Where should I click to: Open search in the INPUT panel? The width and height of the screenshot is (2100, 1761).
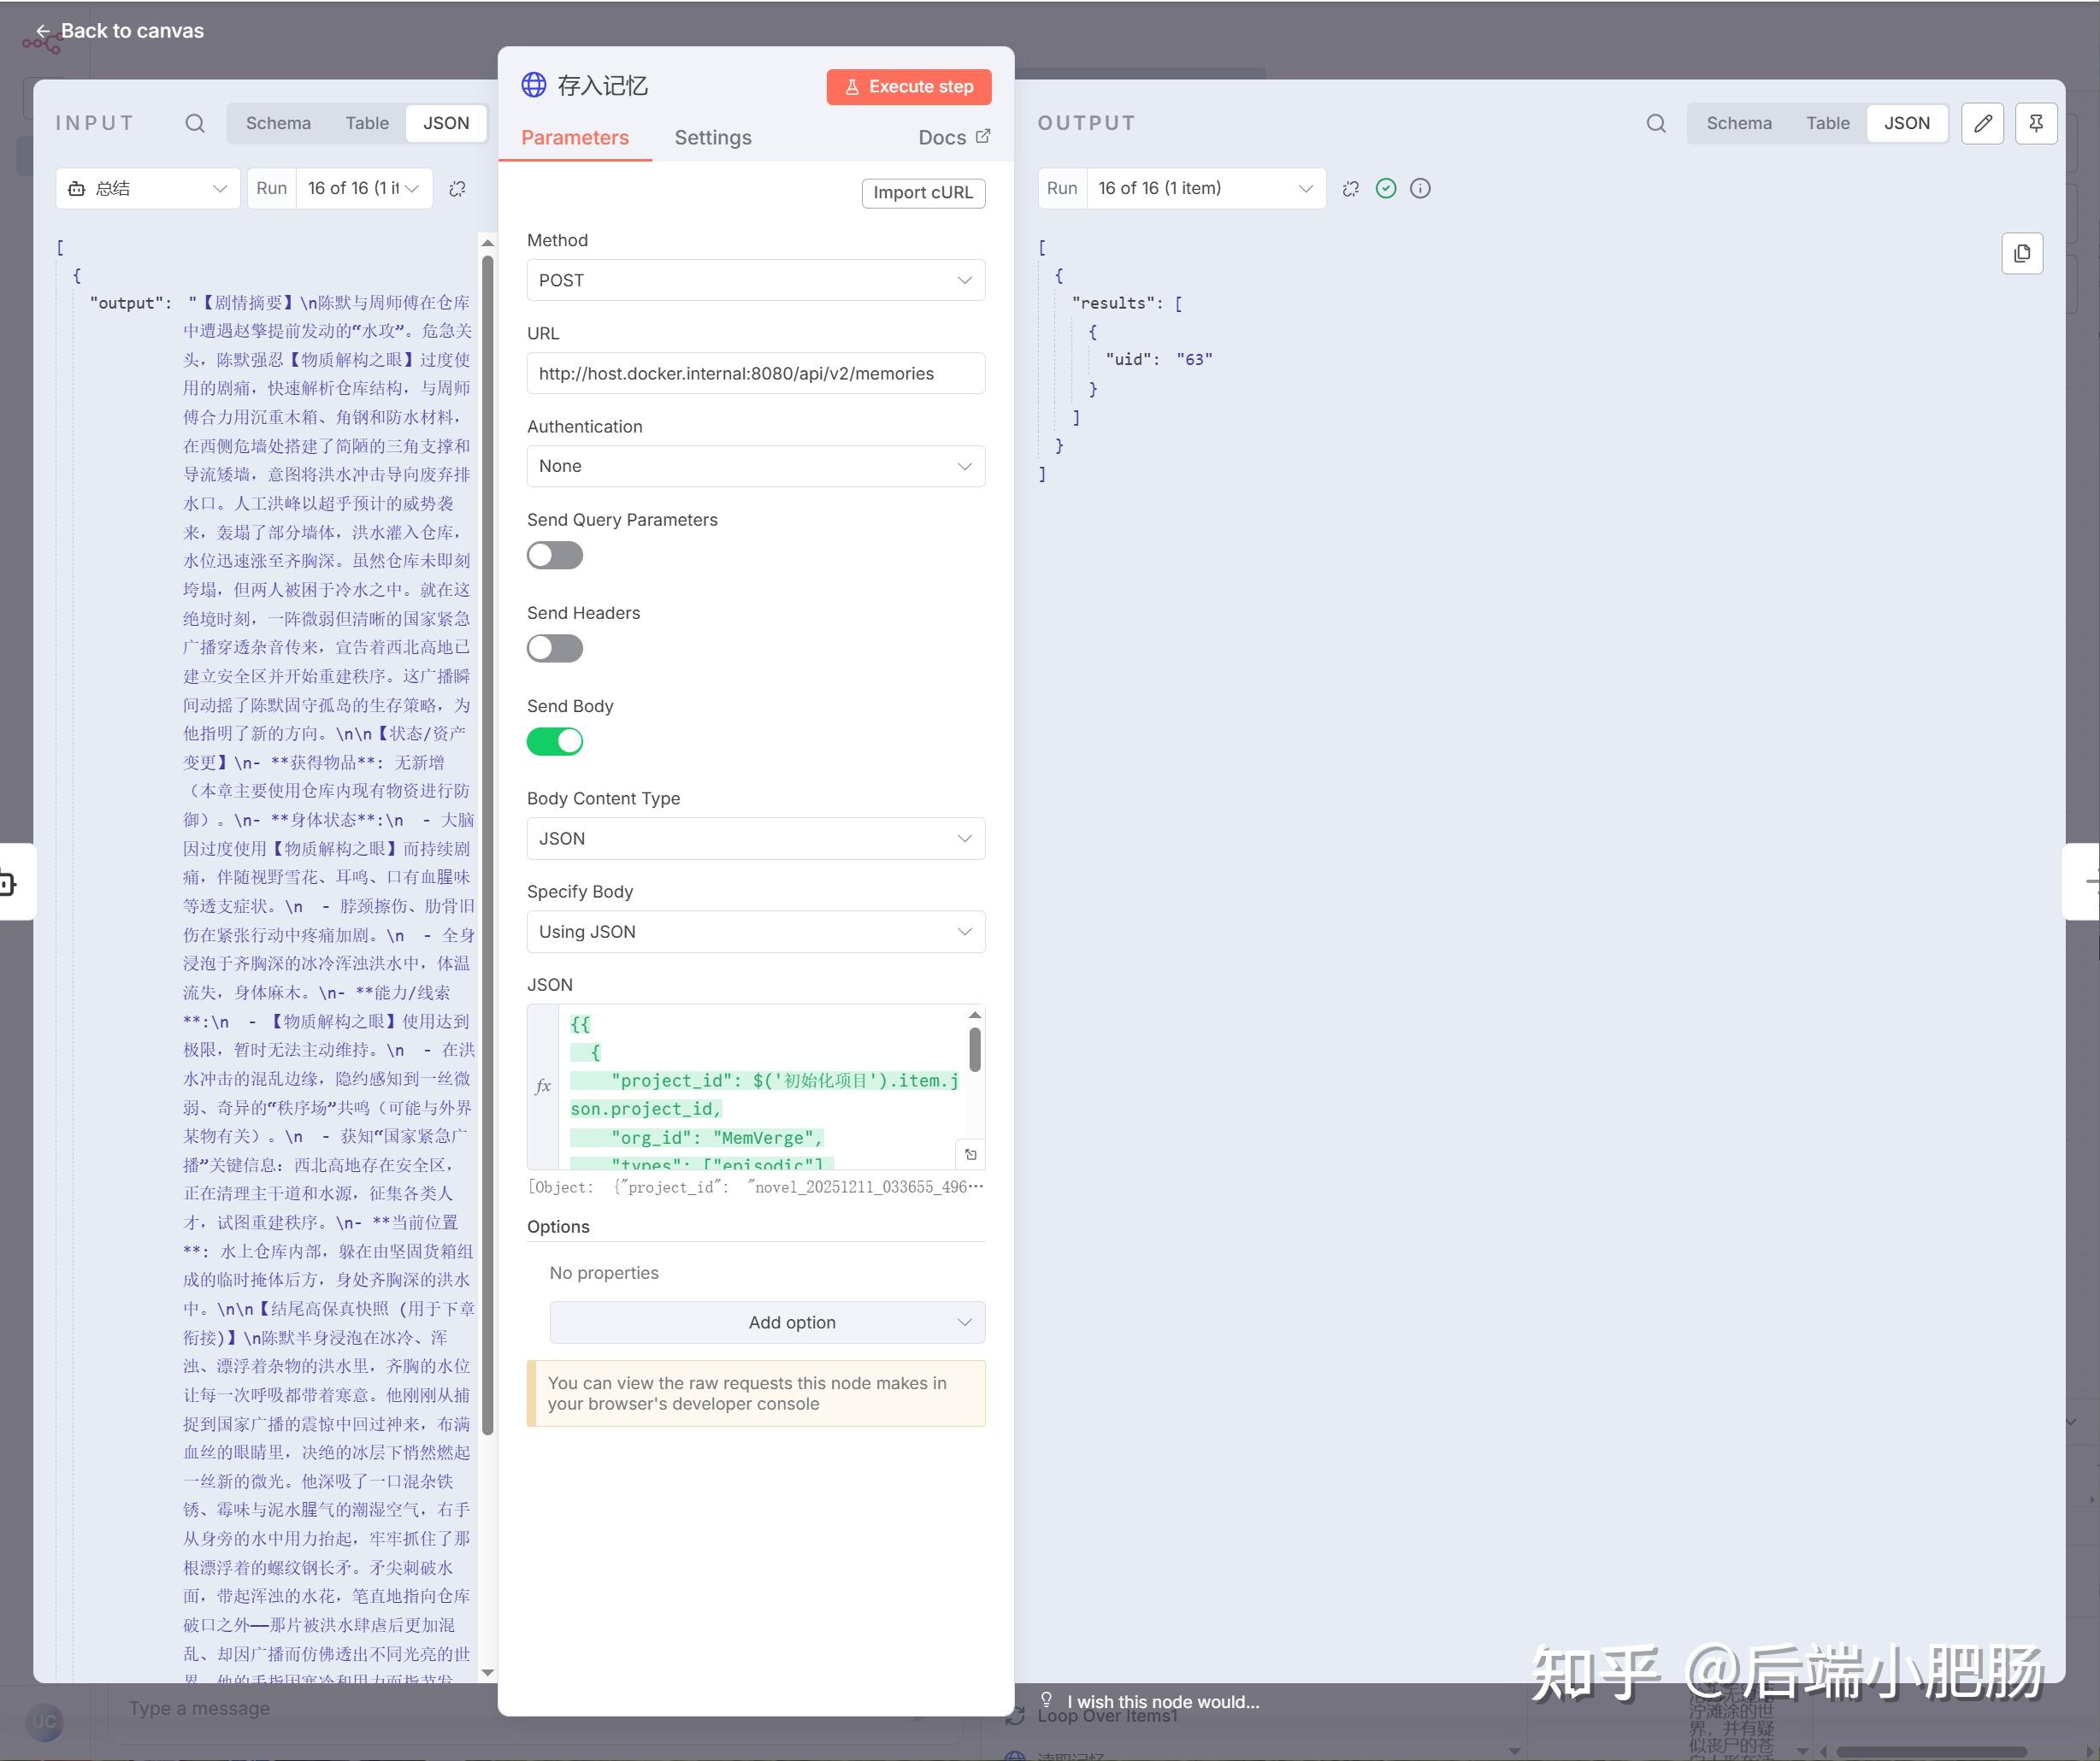195,123
